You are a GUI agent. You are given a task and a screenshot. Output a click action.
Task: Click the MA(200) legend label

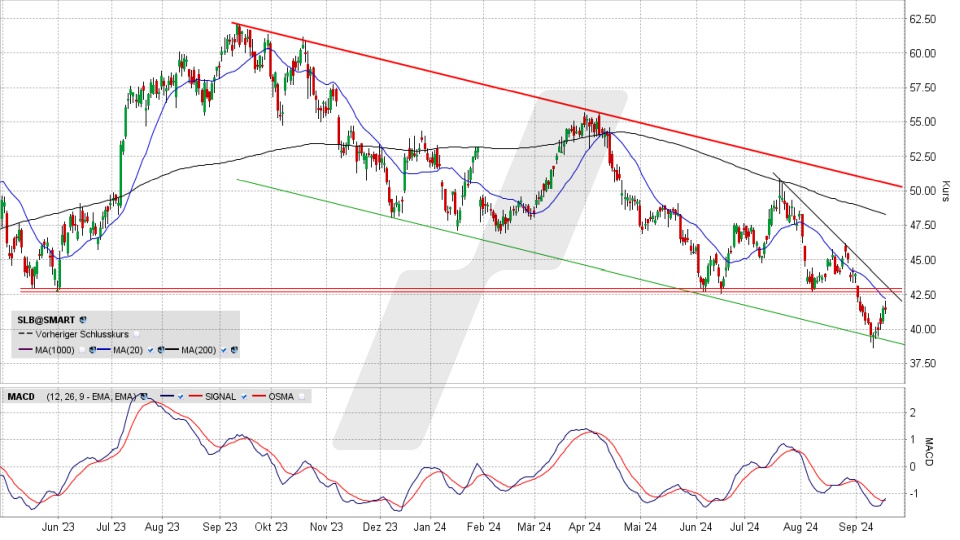click(x=199, y=350)
